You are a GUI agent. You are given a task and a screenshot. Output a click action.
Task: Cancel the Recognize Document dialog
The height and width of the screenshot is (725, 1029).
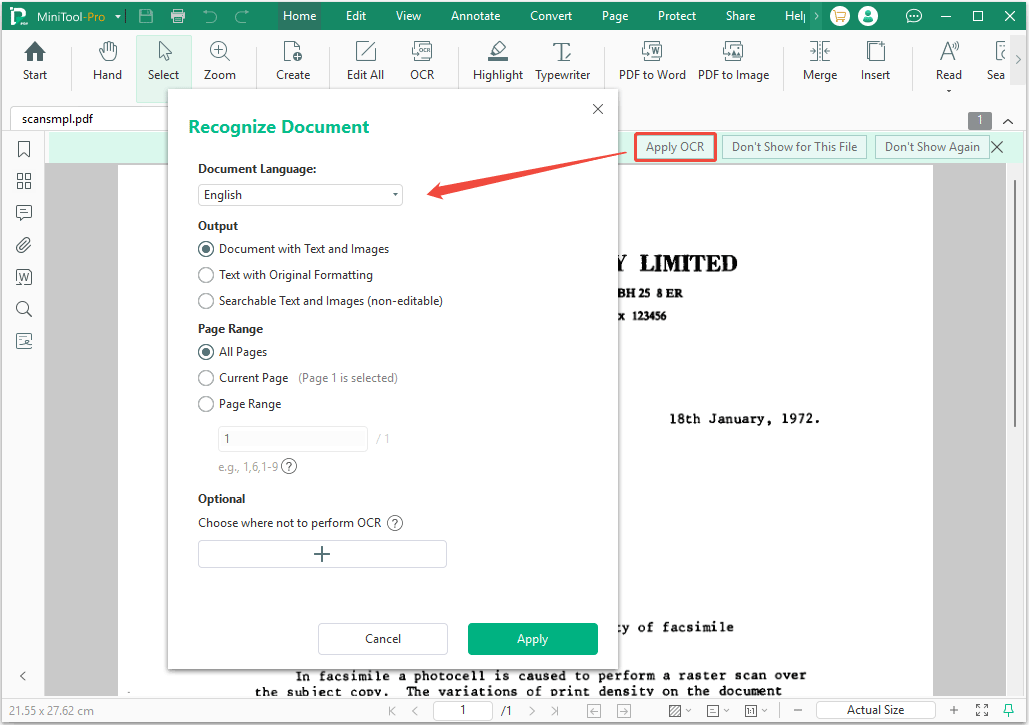(x=382, y=639)
